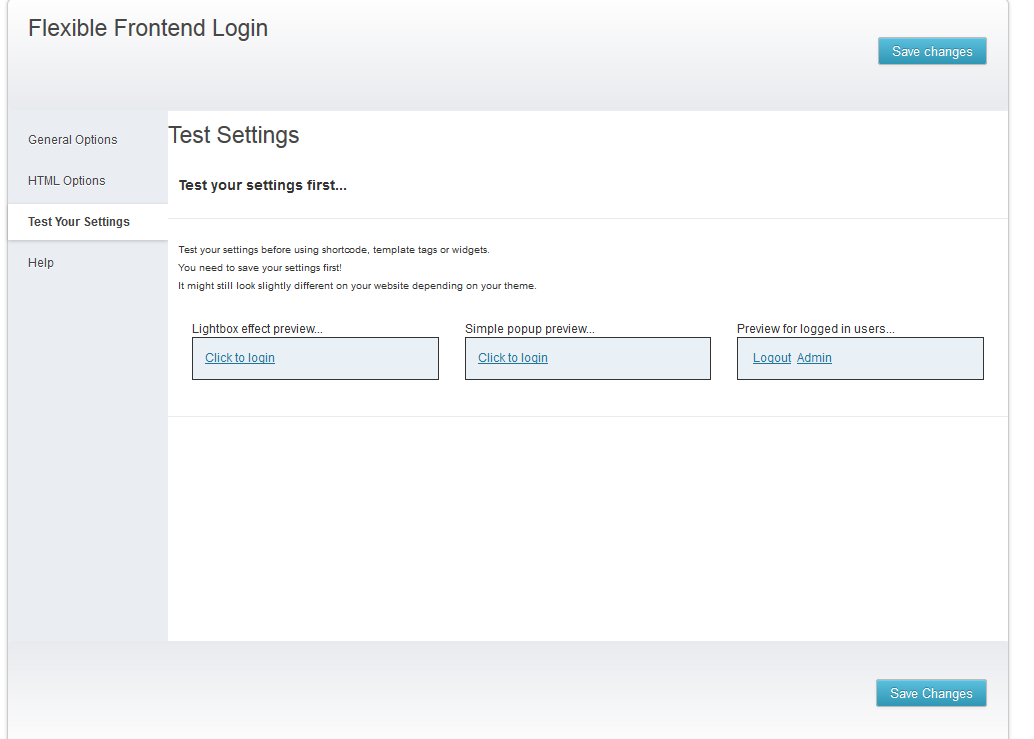Click the 'Test your settings first...' subheading

pos(262,185)
